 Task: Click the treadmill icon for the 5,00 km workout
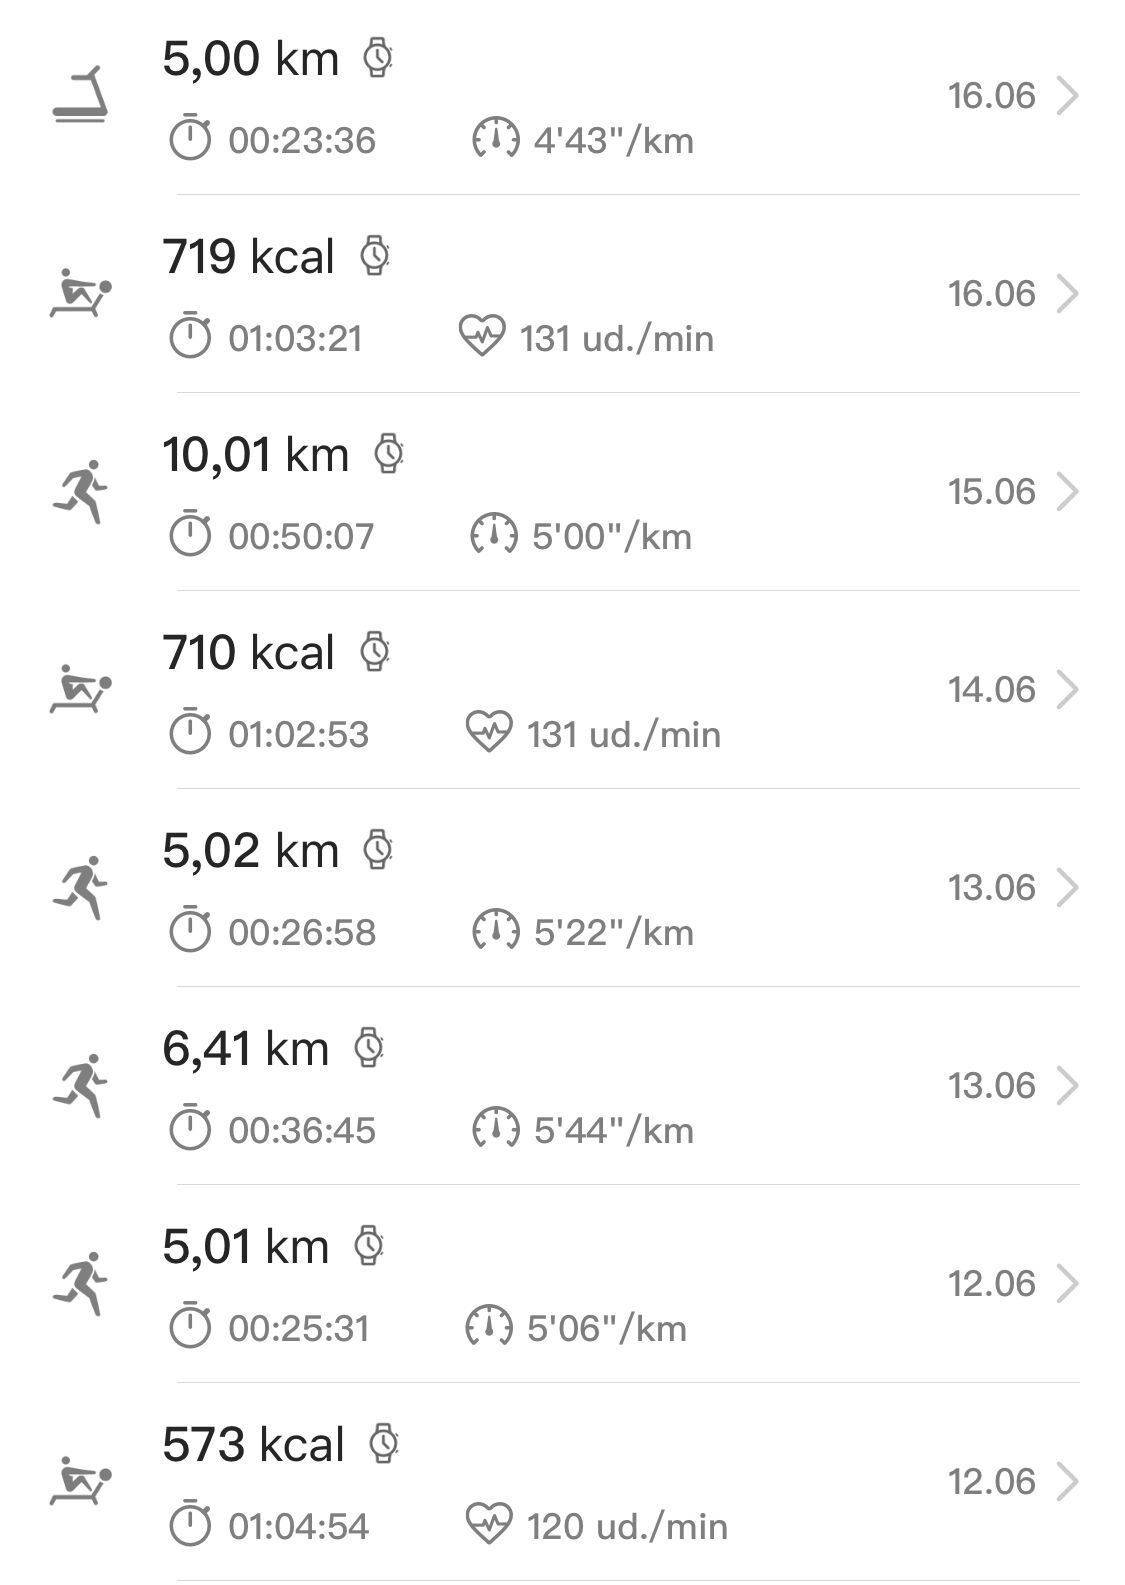(x=80, y=96)
